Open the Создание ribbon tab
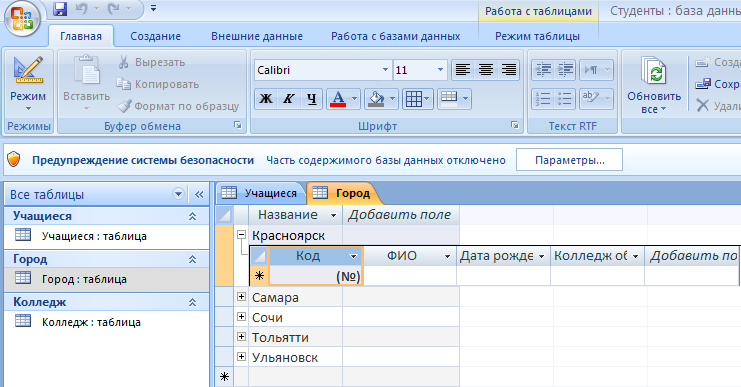741x387 pixels. [155, 36]
